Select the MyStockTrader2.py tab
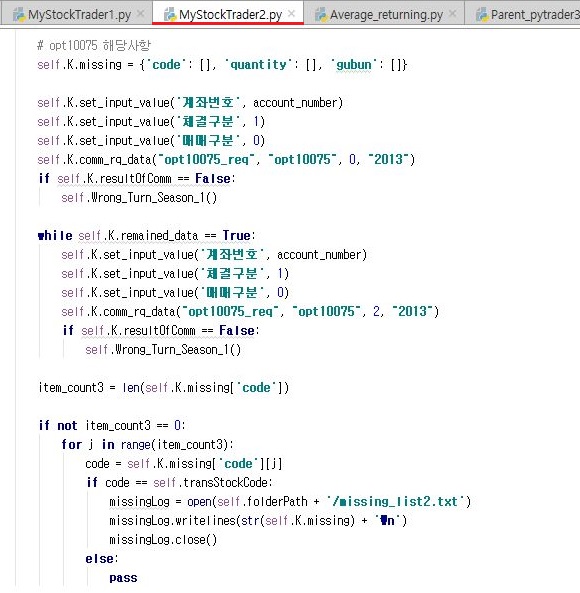This screenshot has width=580, height=593. [x=228, y=14]
